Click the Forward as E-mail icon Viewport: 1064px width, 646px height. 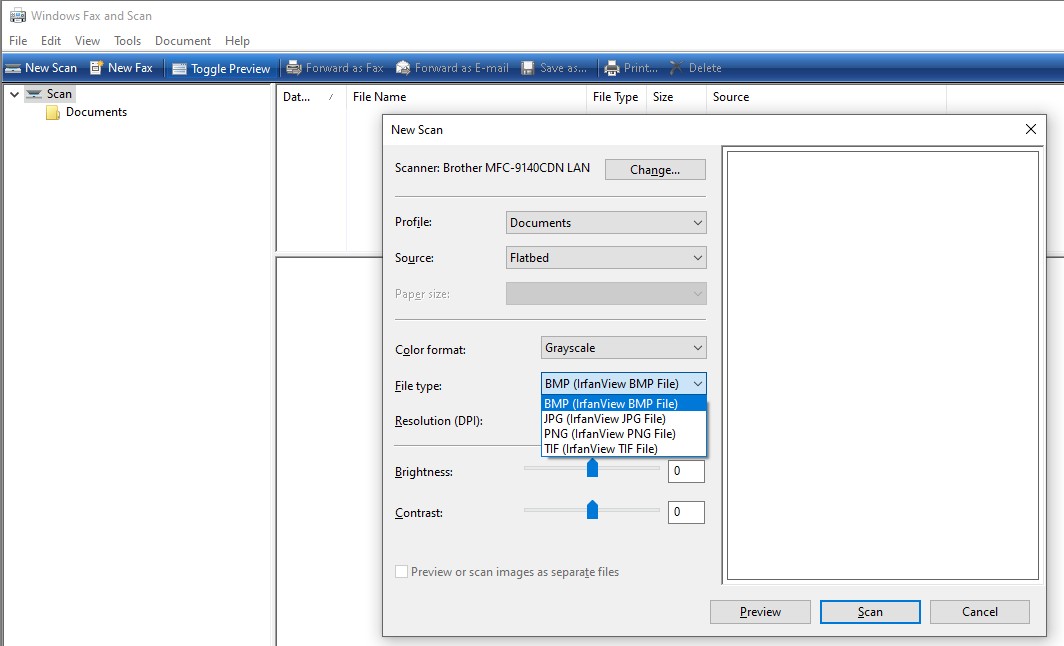pos(403,68)
